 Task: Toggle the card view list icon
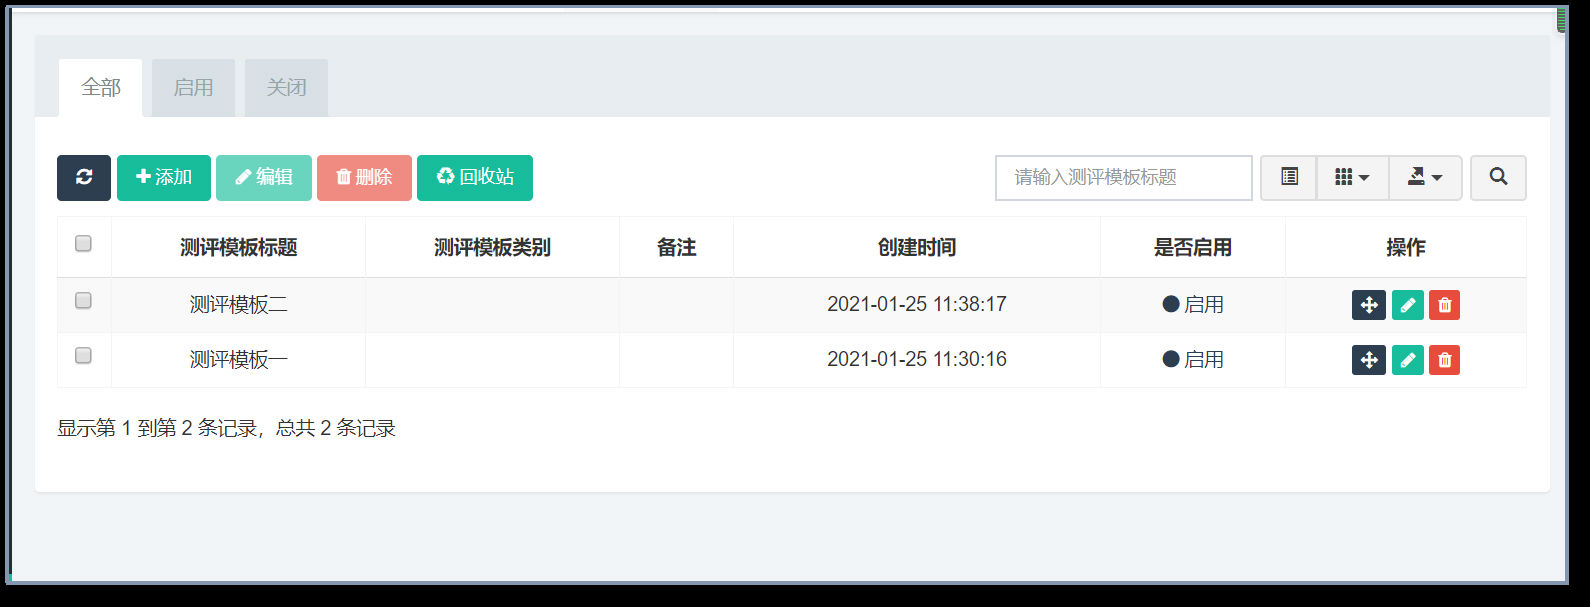1289,177
